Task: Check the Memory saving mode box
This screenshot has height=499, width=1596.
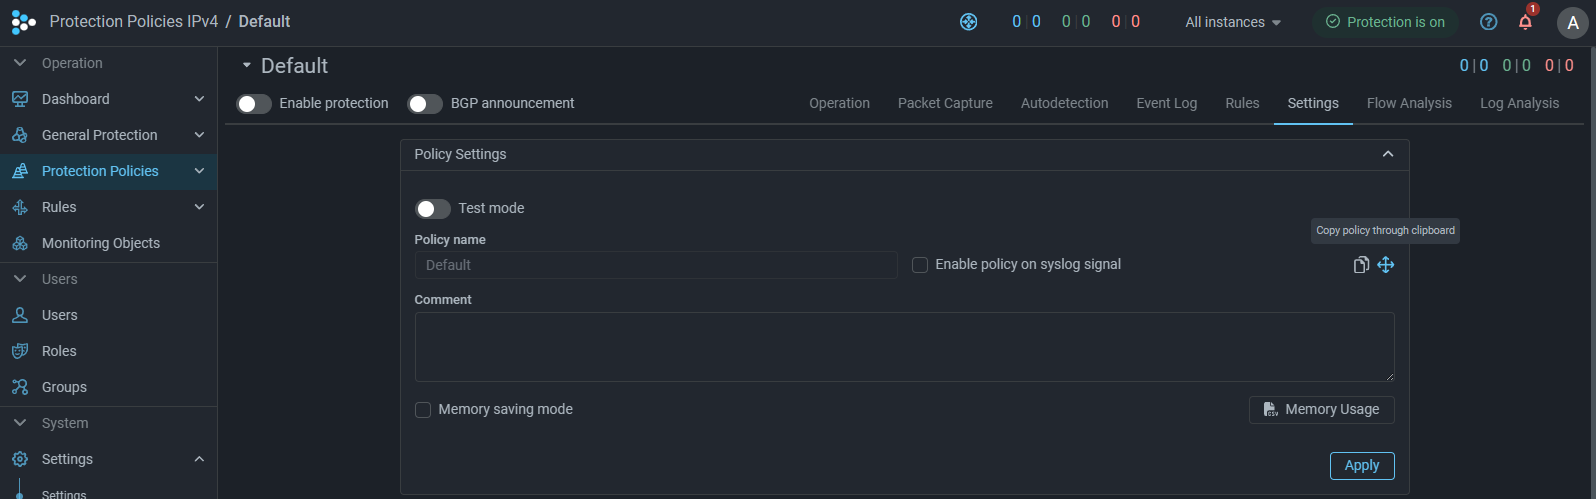Action: pos(423,410)
